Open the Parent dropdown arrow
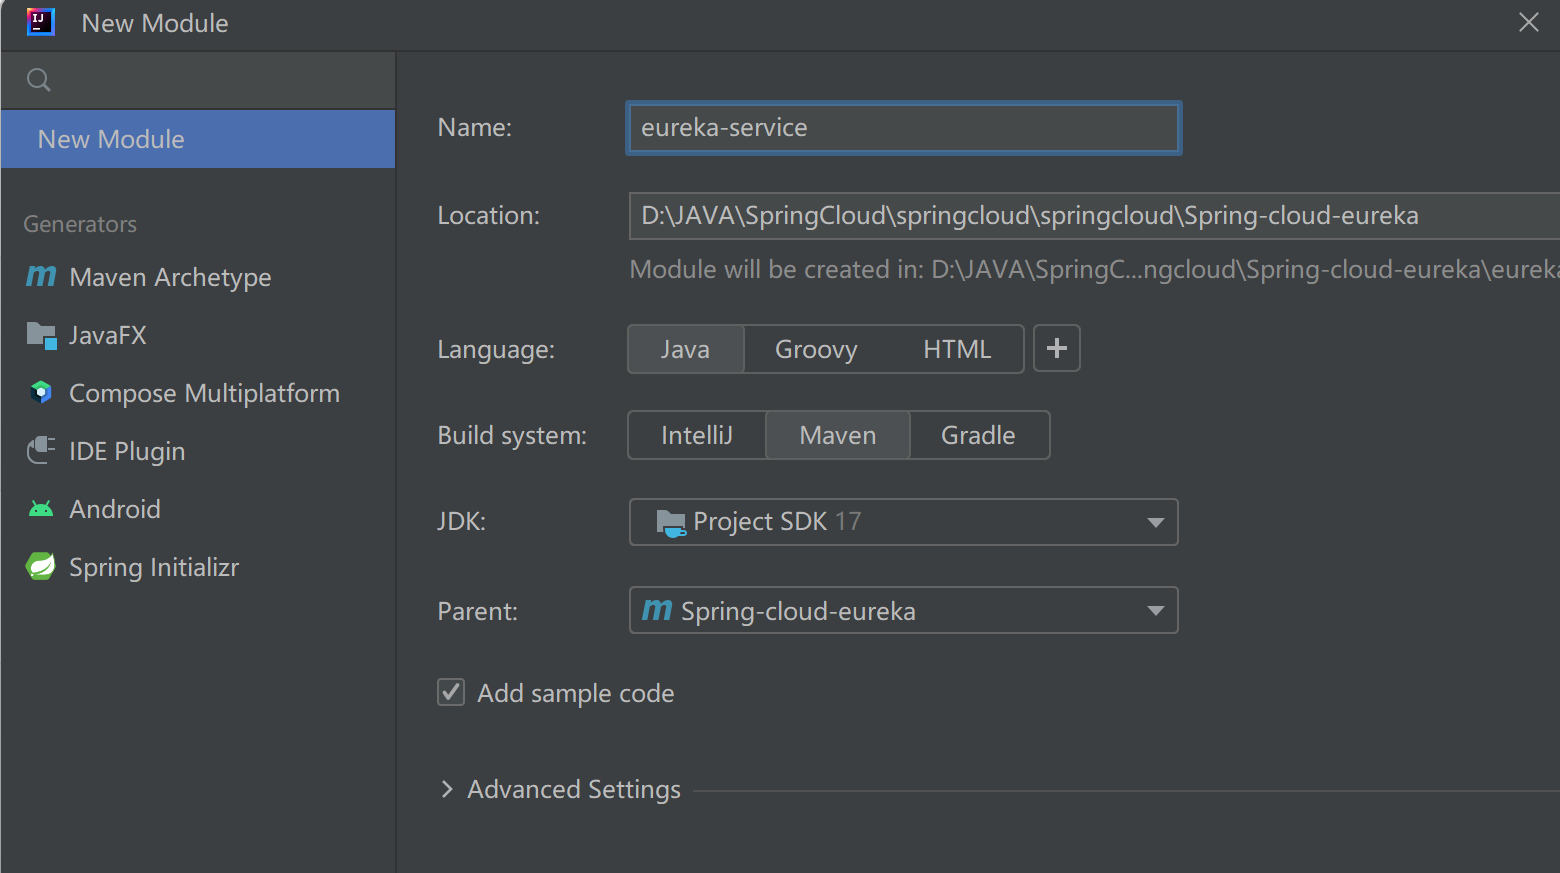 [1156, 610]
